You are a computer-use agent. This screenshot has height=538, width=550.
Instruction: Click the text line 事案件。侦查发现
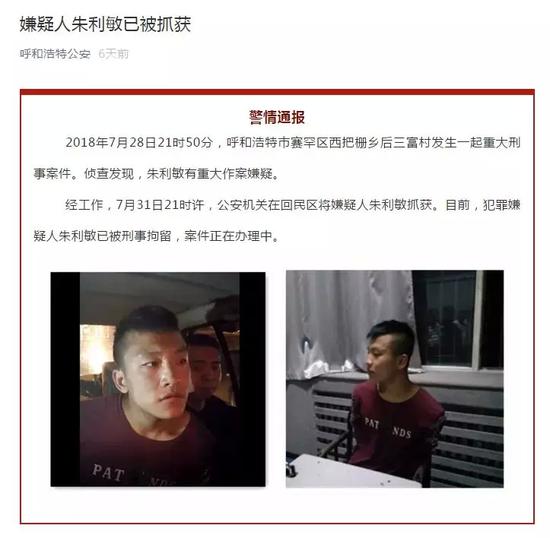pyautogui.click(x=157, y=174)
